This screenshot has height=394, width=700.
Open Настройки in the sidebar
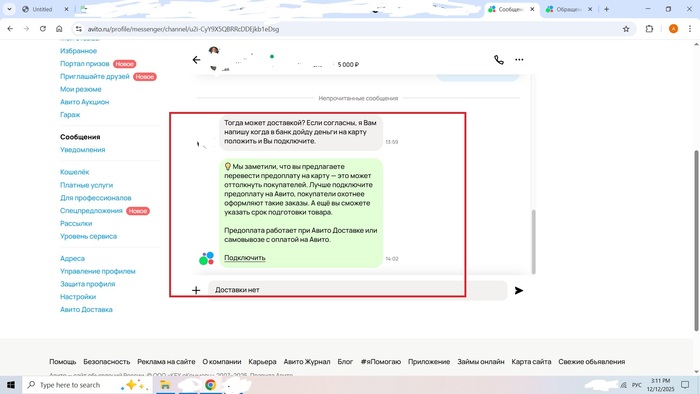78,297
